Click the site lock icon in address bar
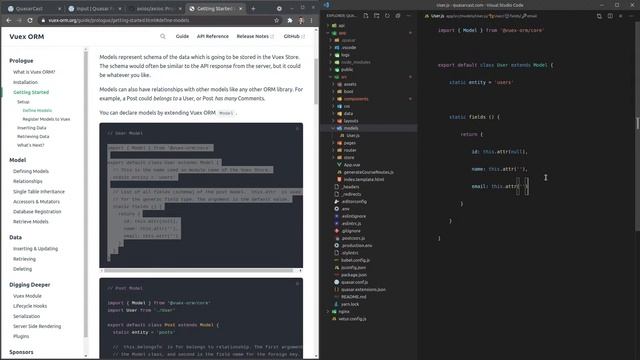The image size is (640, 360). [43, 20]
